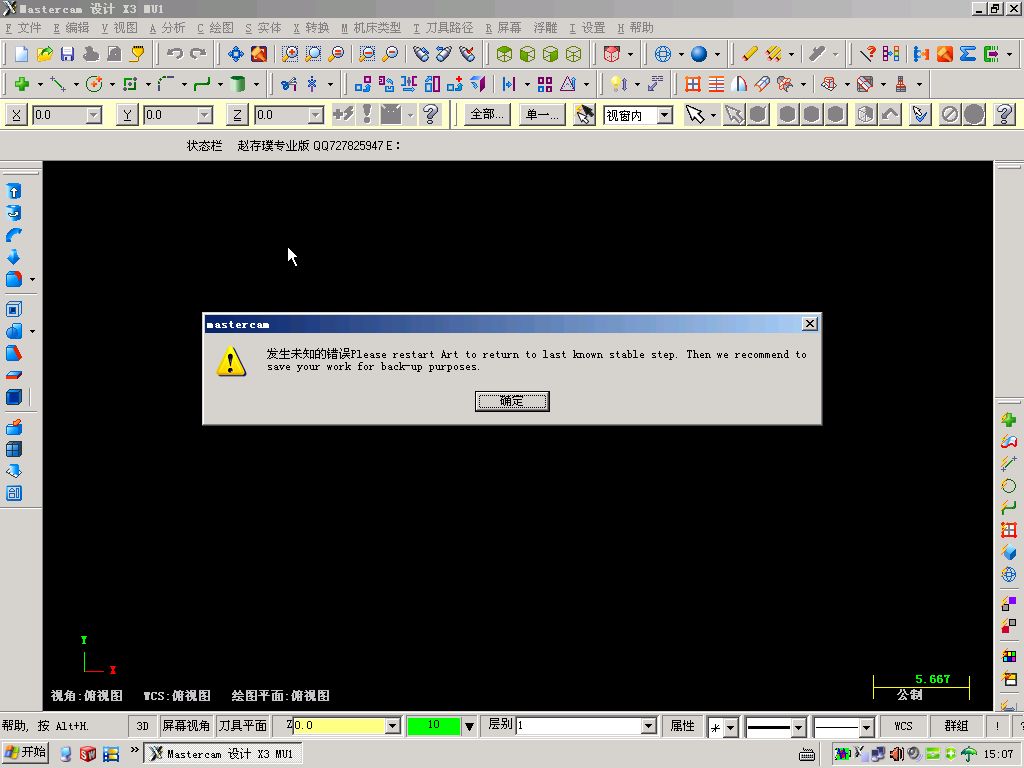Toggle the WCS status bar button
This screenshot has width=1024, height=768.
(x=903, y=726)
